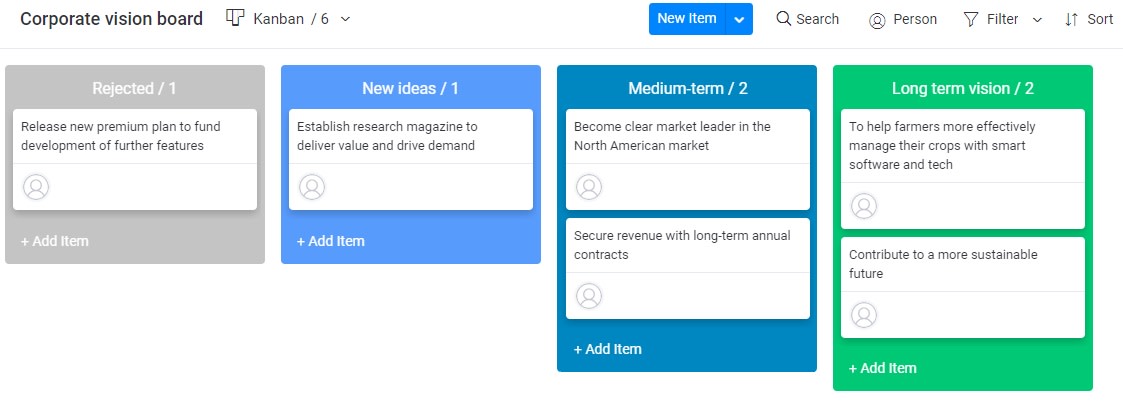Click the Sort label in toolbar
Screen dimensions: 1123x420
1100,19
